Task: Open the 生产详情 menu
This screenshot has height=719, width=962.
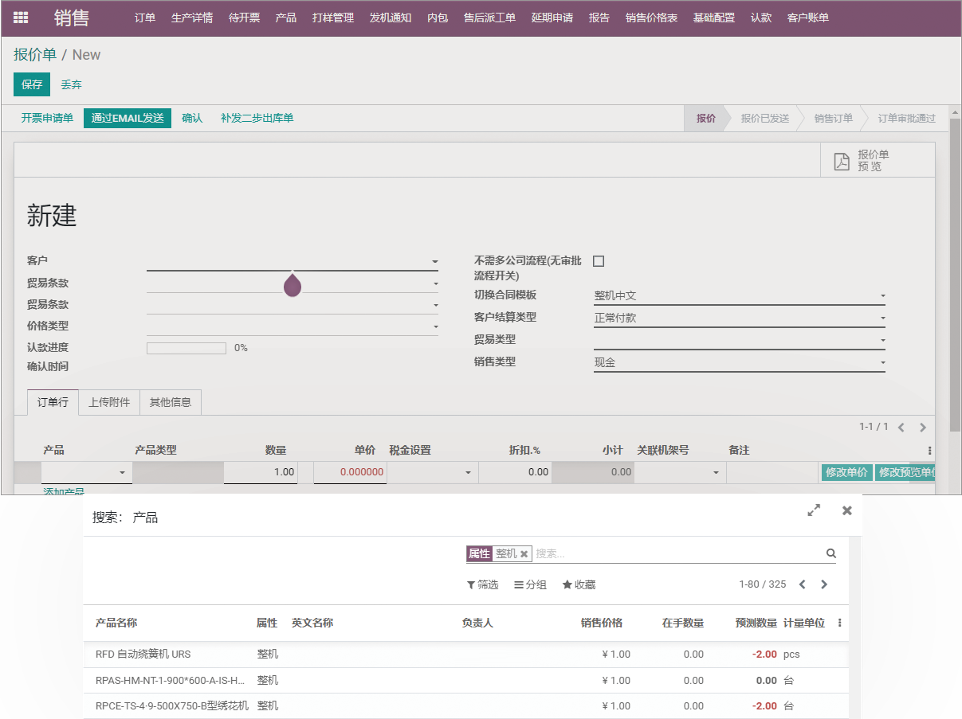Action: pos(192,18)
